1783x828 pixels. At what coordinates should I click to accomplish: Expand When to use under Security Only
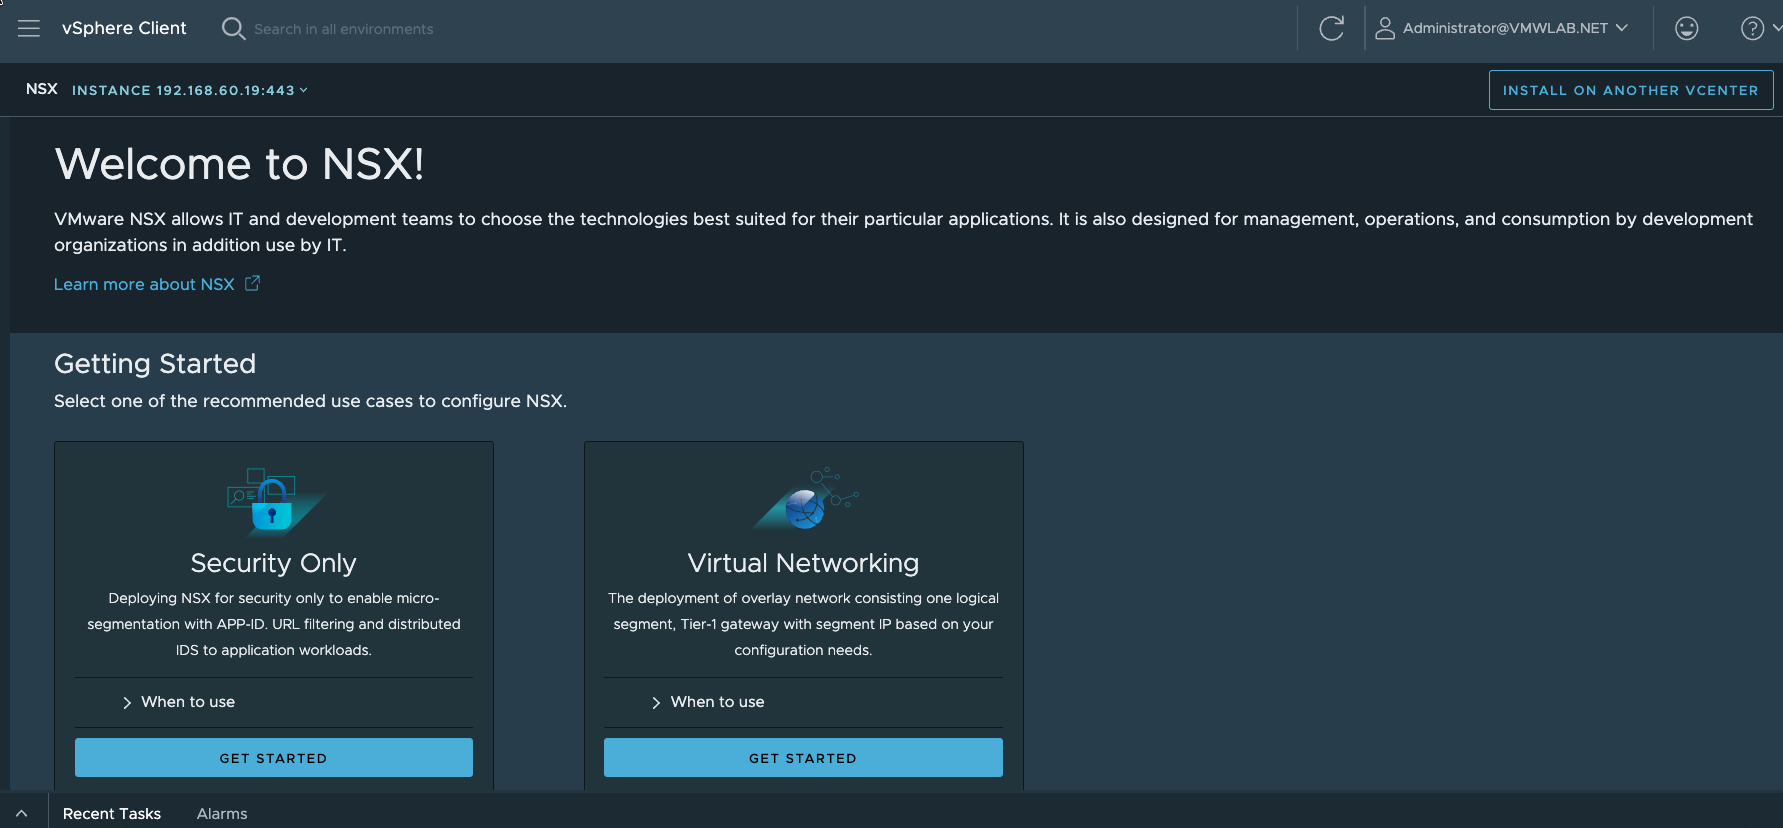pos(179,702)
